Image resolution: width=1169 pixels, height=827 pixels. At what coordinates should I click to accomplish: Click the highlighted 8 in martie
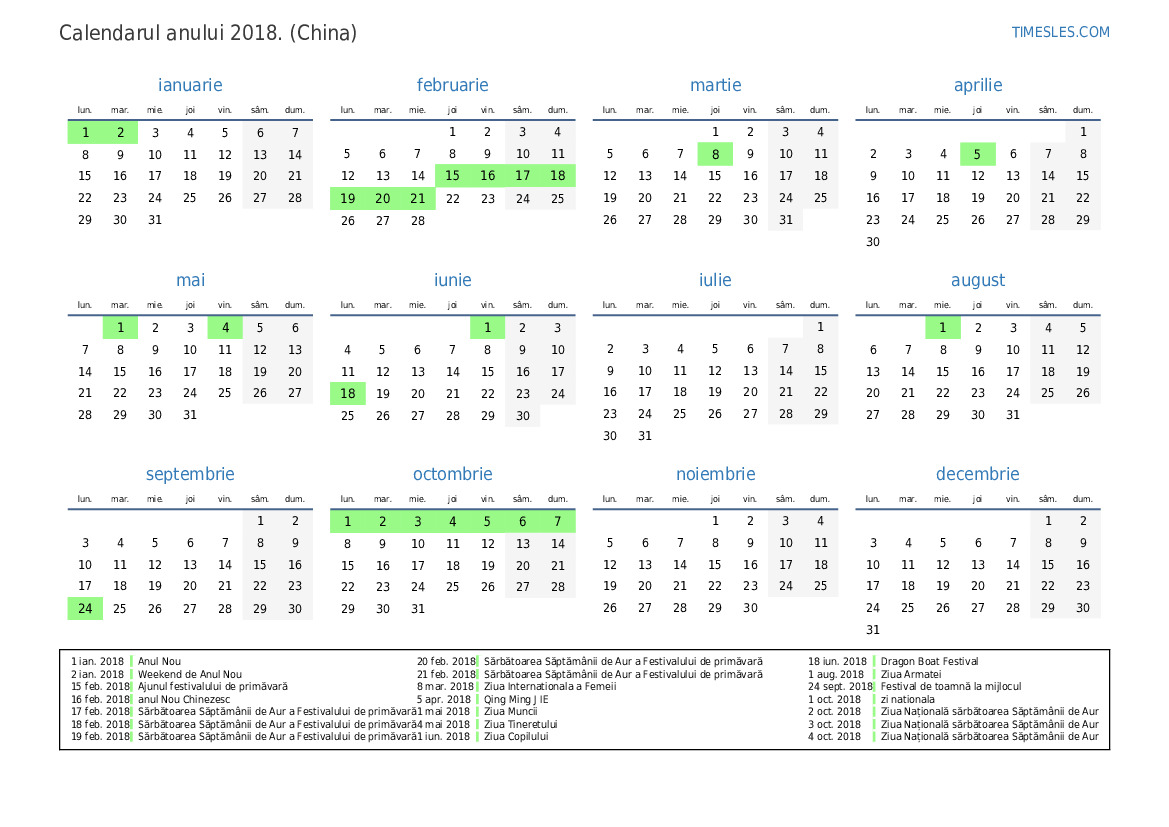pyautogui.click(x=715, y=154)
